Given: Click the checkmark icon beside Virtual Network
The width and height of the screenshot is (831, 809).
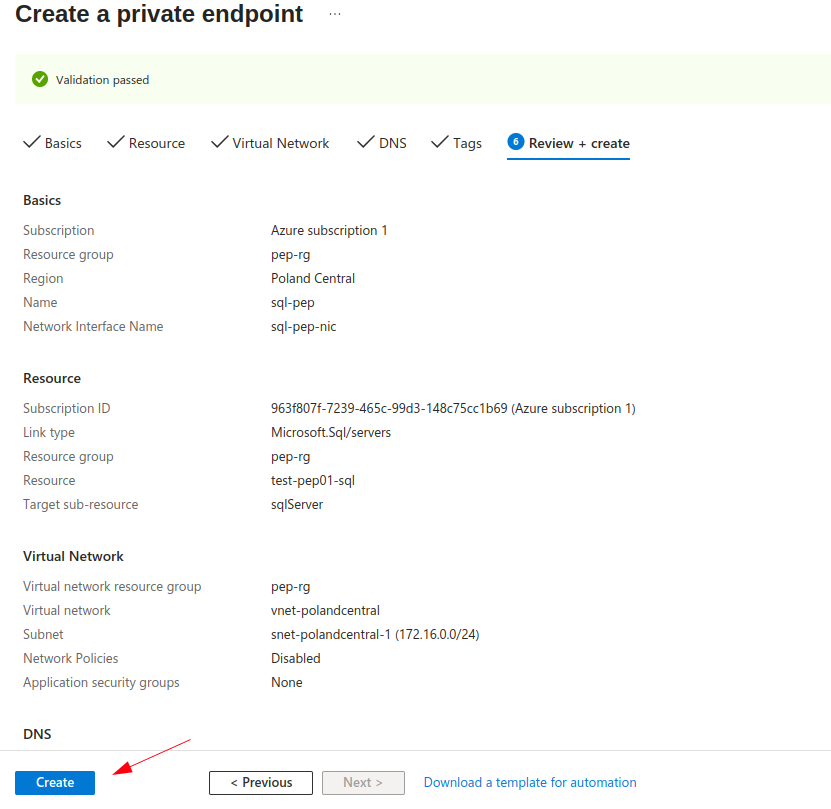Looking at the screenshot, I should (x=219, y=142).
